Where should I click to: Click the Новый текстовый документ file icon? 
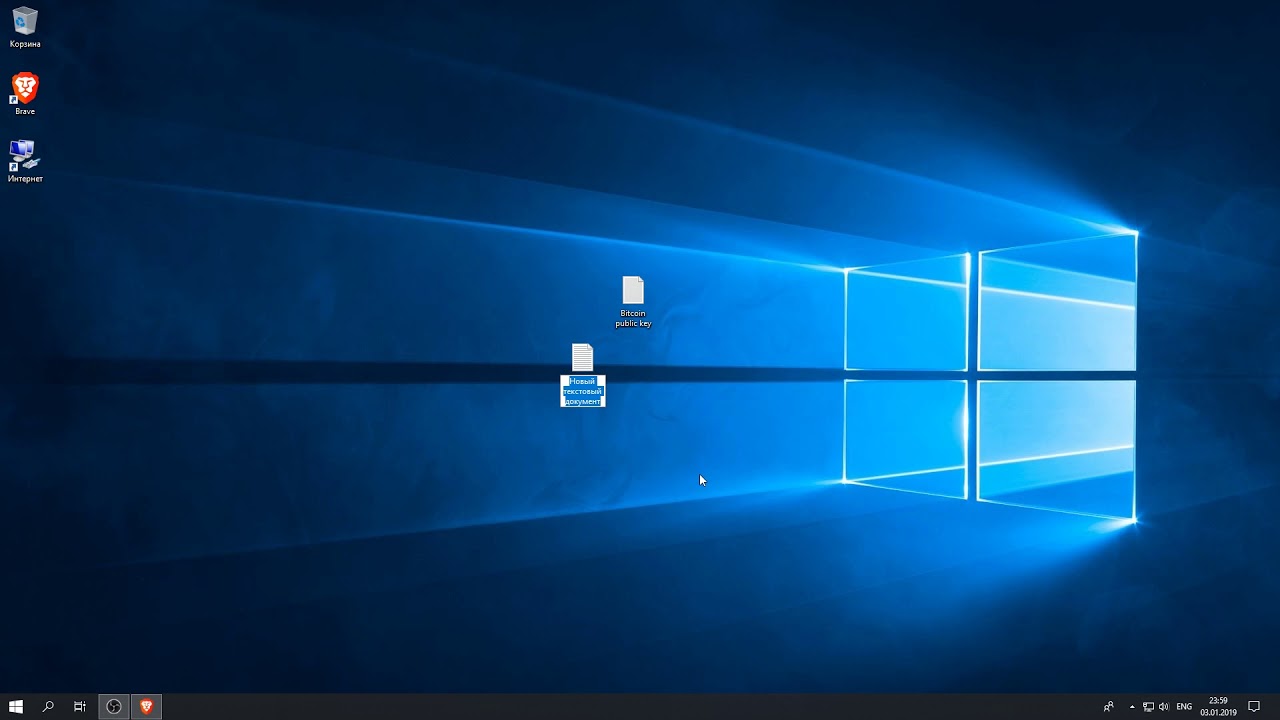point(583,357)
